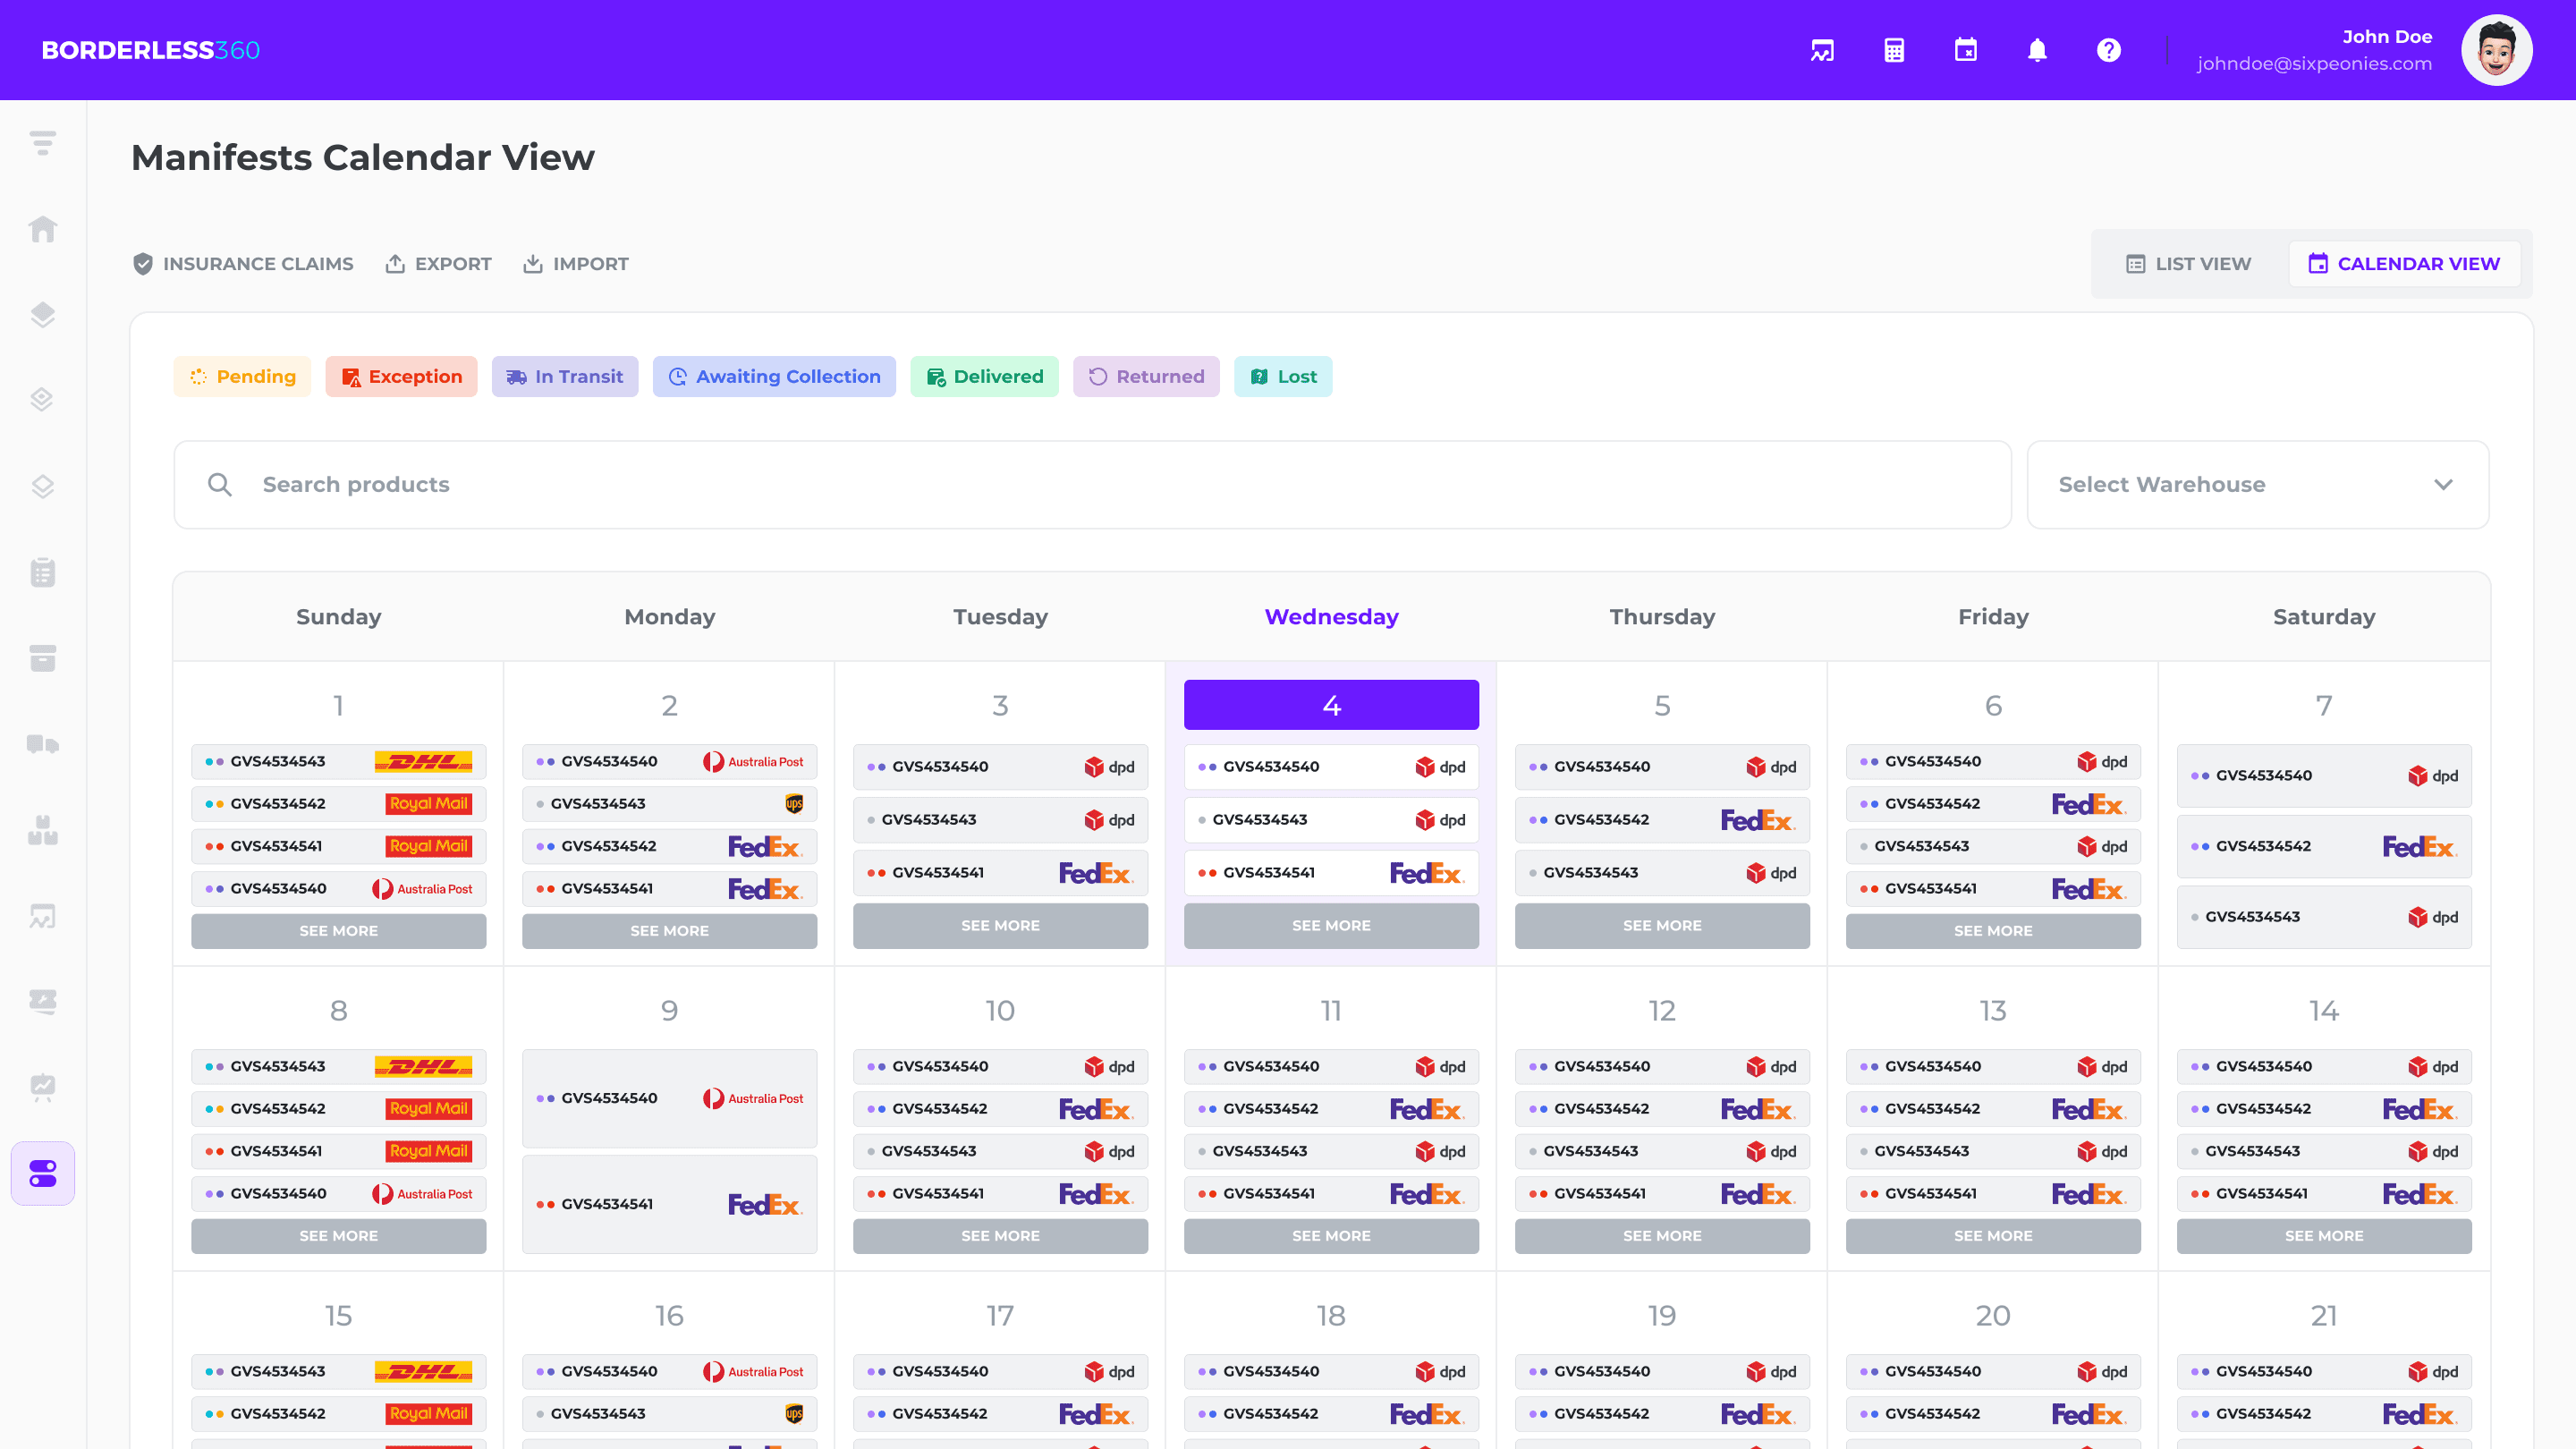Open UPS manifest GVS4534543 on day 2
Image resolution: width=2576 pixels, height=1449 pixels.
pyautogui.click(x=670, y=804)
